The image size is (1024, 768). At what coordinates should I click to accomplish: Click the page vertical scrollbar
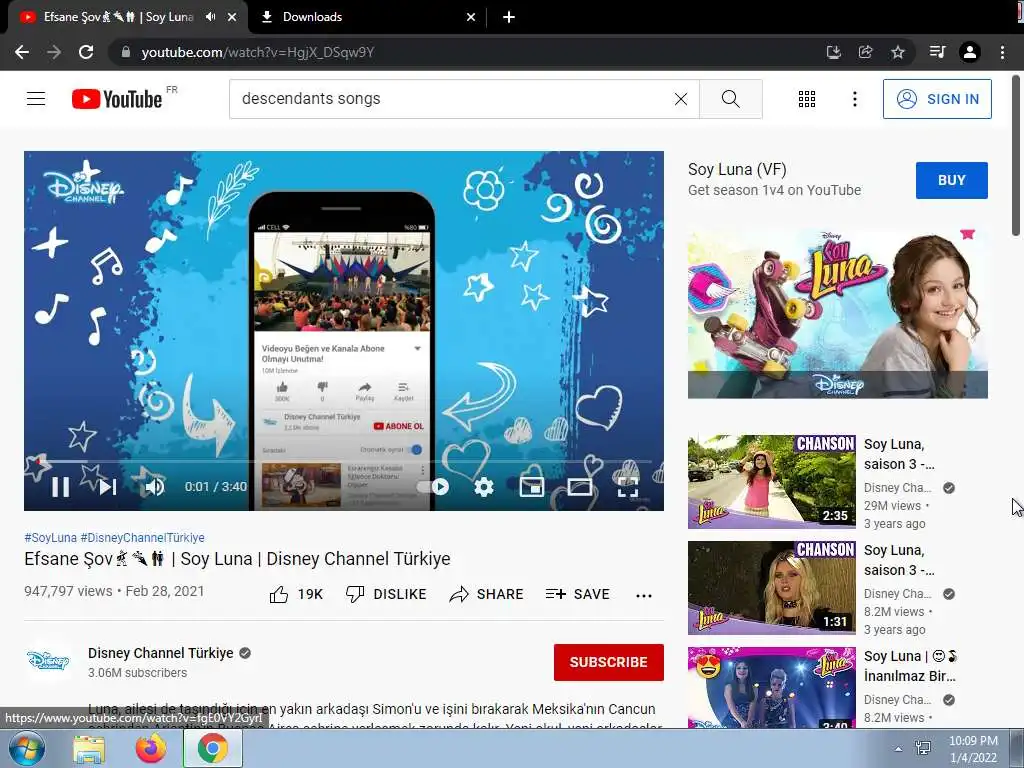(1017, 155)
